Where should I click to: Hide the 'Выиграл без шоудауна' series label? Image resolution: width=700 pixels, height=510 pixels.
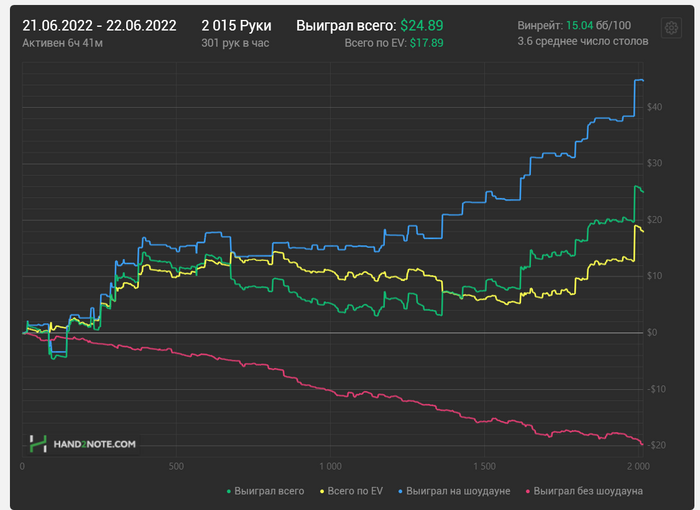pos(588,491)
